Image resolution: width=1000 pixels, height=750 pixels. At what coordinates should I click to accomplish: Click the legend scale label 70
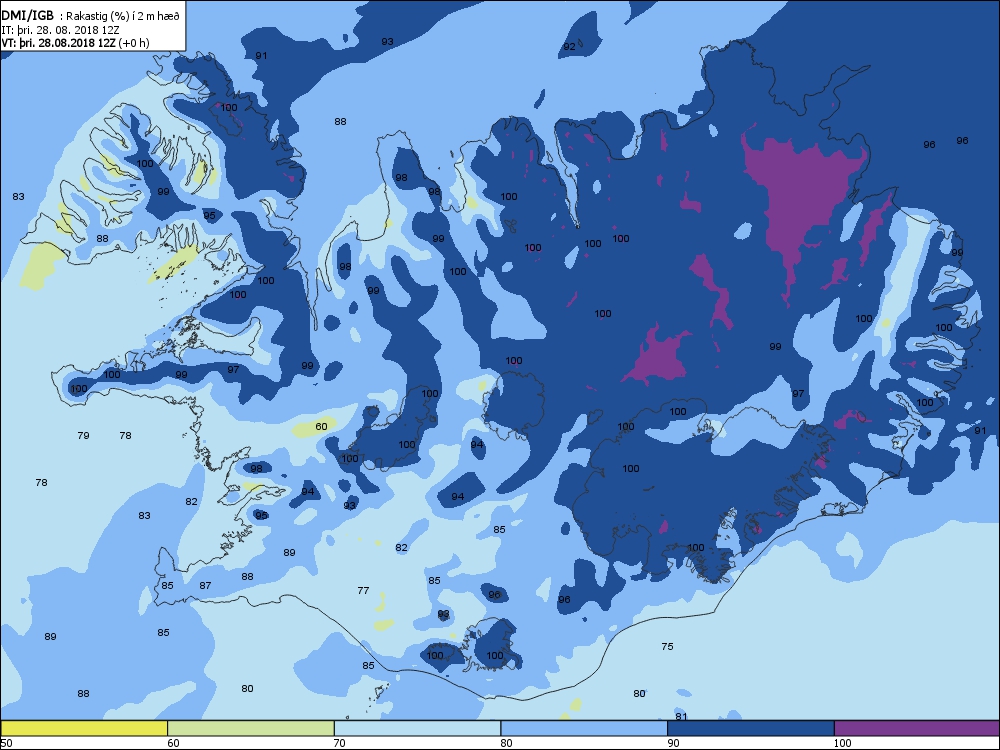339,742
